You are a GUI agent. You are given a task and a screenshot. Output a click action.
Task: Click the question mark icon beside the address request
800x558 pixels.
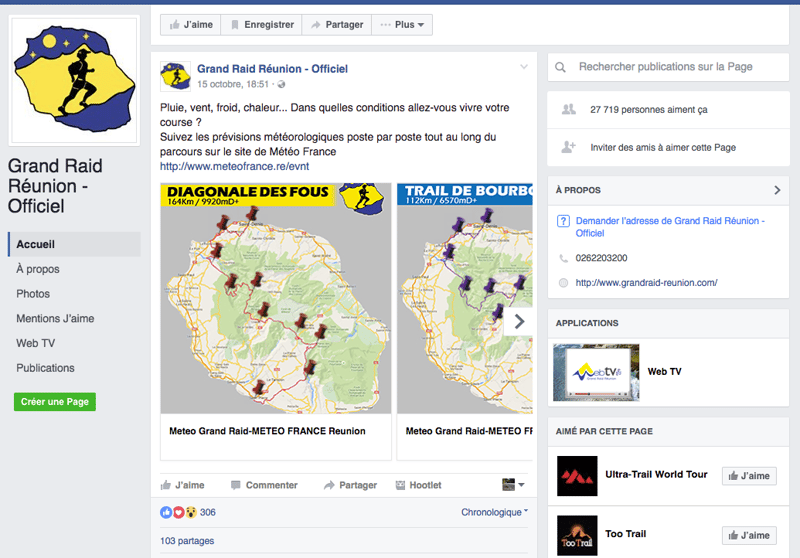click(563, 221)
